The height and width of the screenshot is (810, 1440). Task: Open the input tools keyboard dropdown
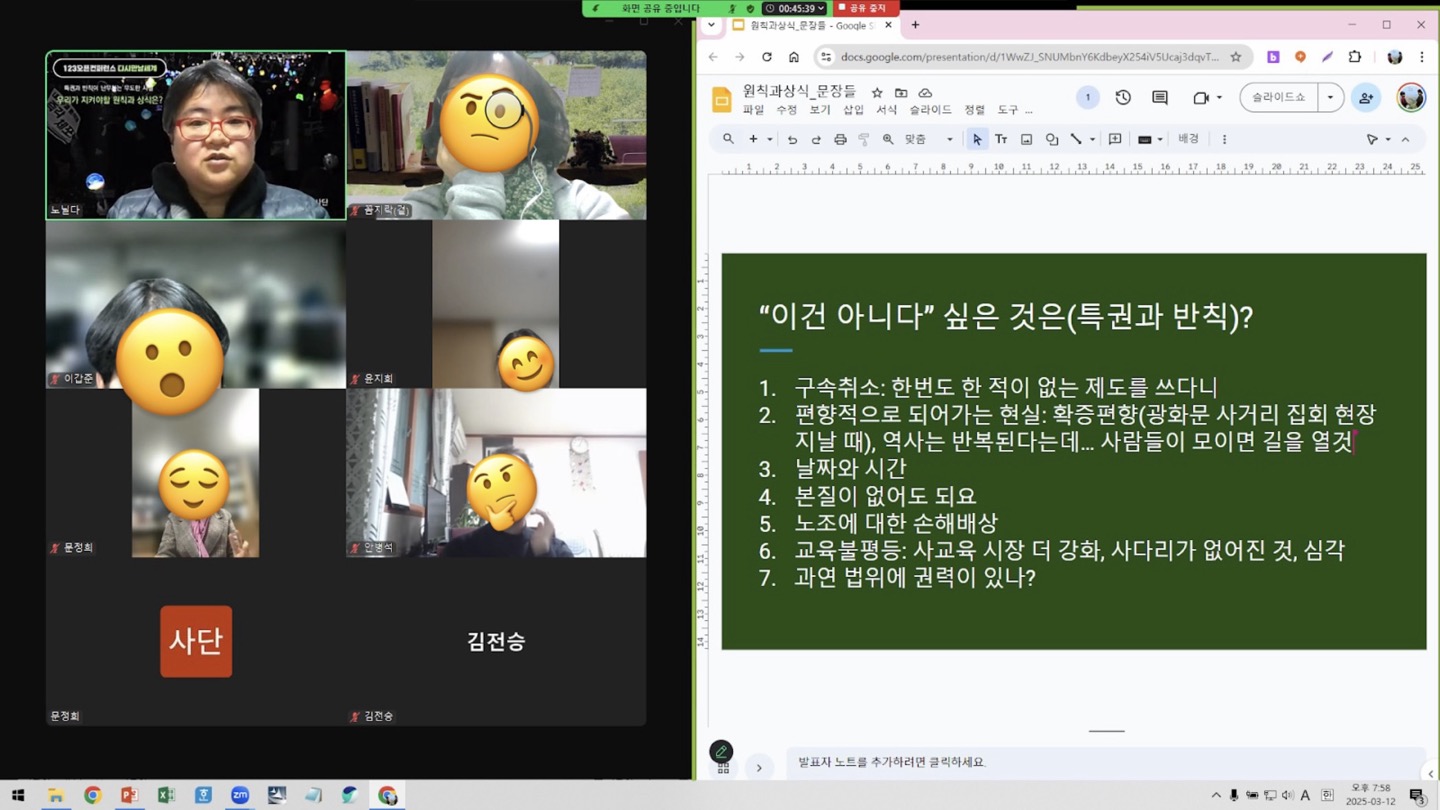[1149, 139]
